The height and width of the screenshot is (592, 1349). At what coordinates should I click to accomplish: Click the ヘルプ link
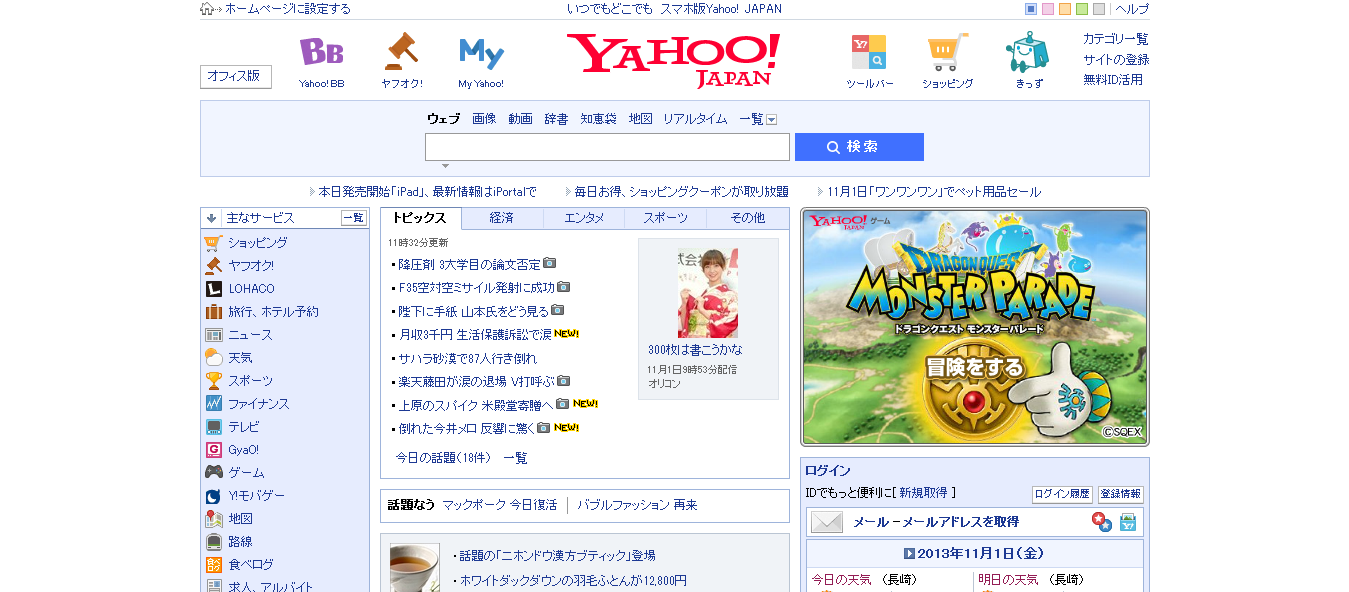click(1132, 9)
